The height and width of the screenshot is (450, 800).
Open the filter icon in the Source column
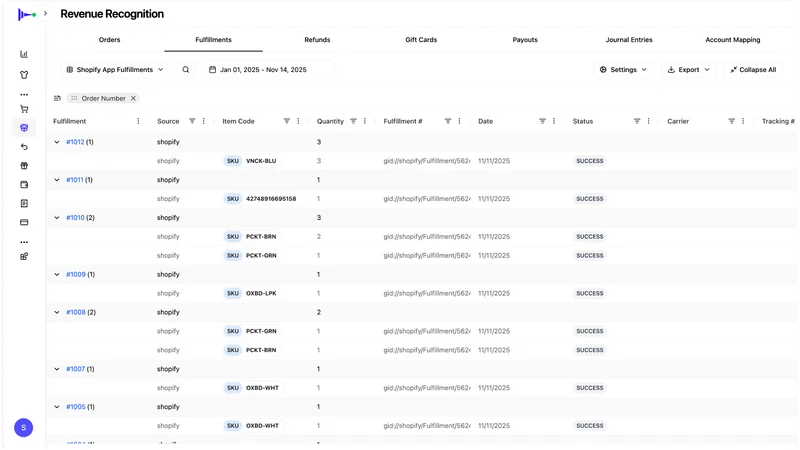tap(192, 121)
